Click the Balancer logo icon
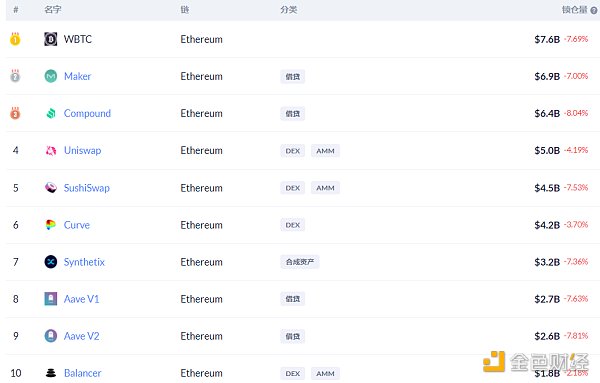The height and width of the screenshot is (383, 600). 51,373
